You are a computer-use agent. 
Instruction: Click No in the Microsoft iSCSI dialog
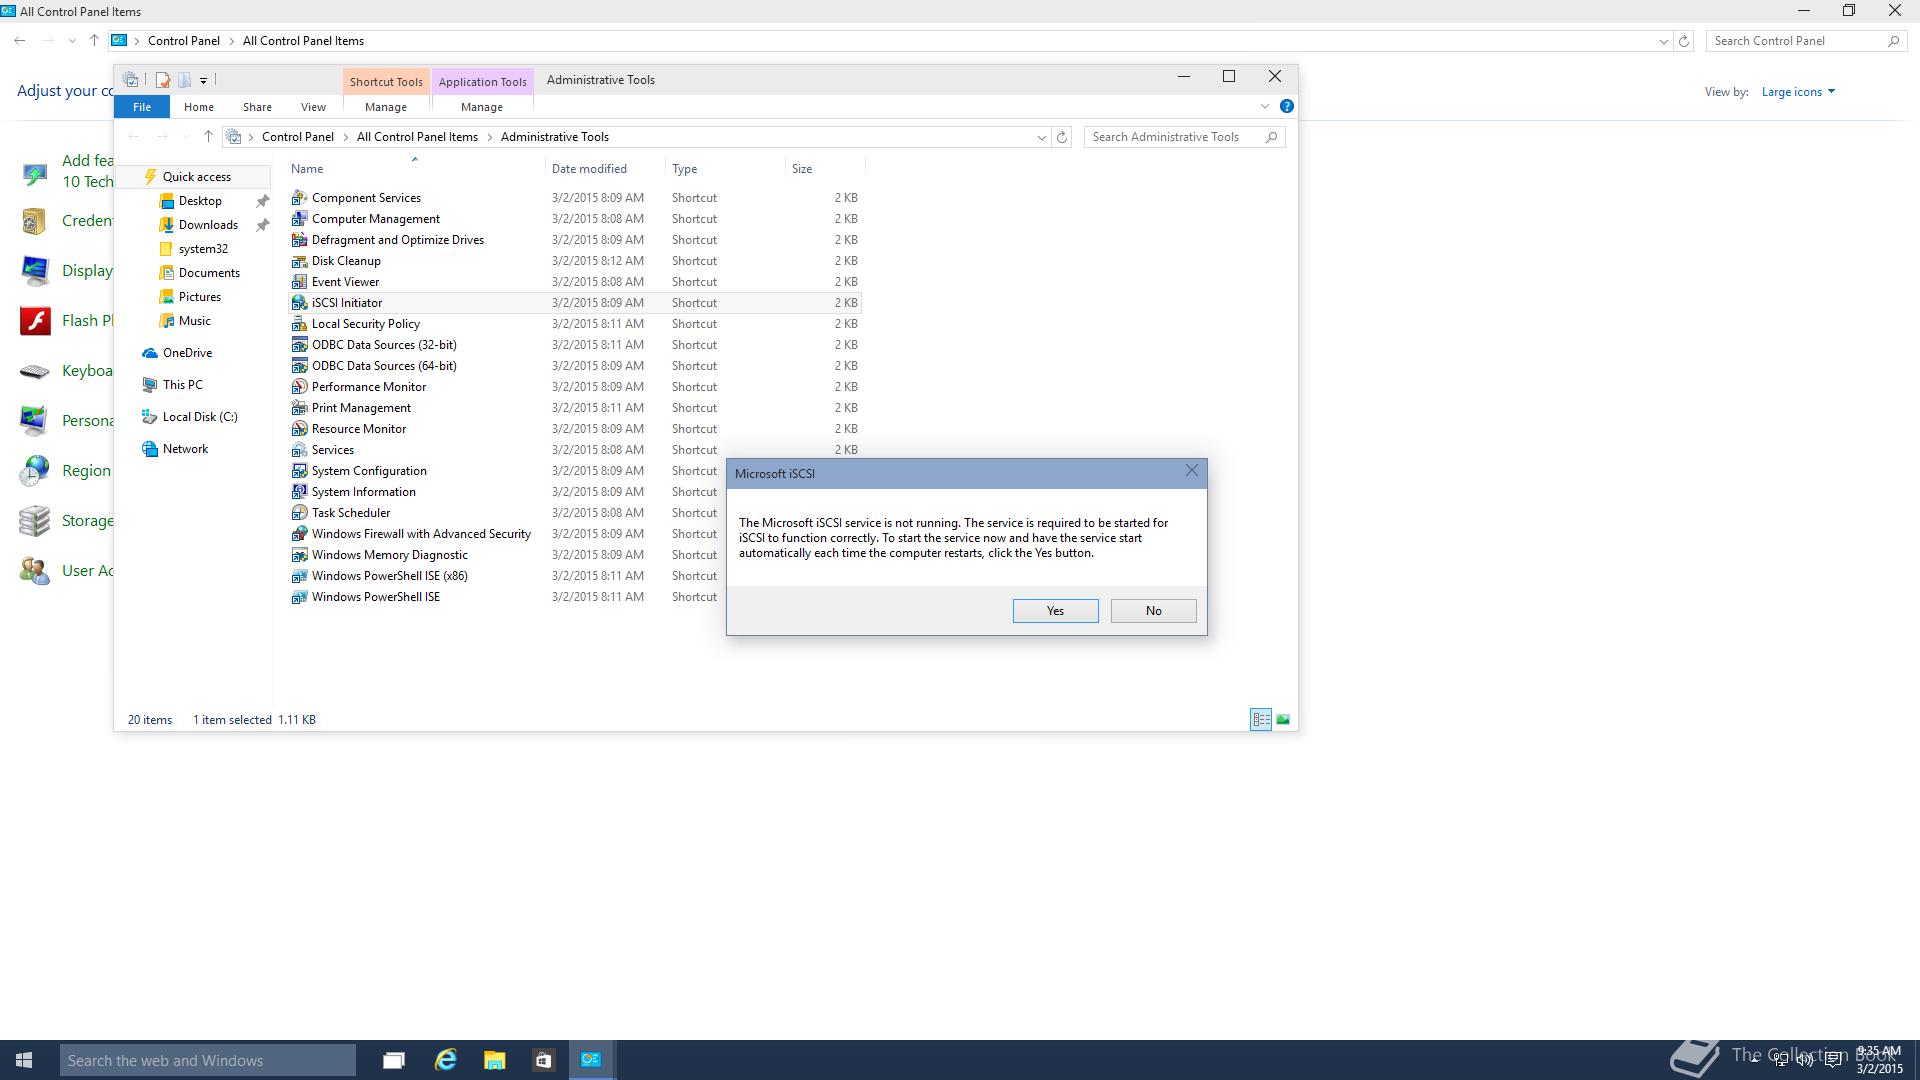(1153, 611)
